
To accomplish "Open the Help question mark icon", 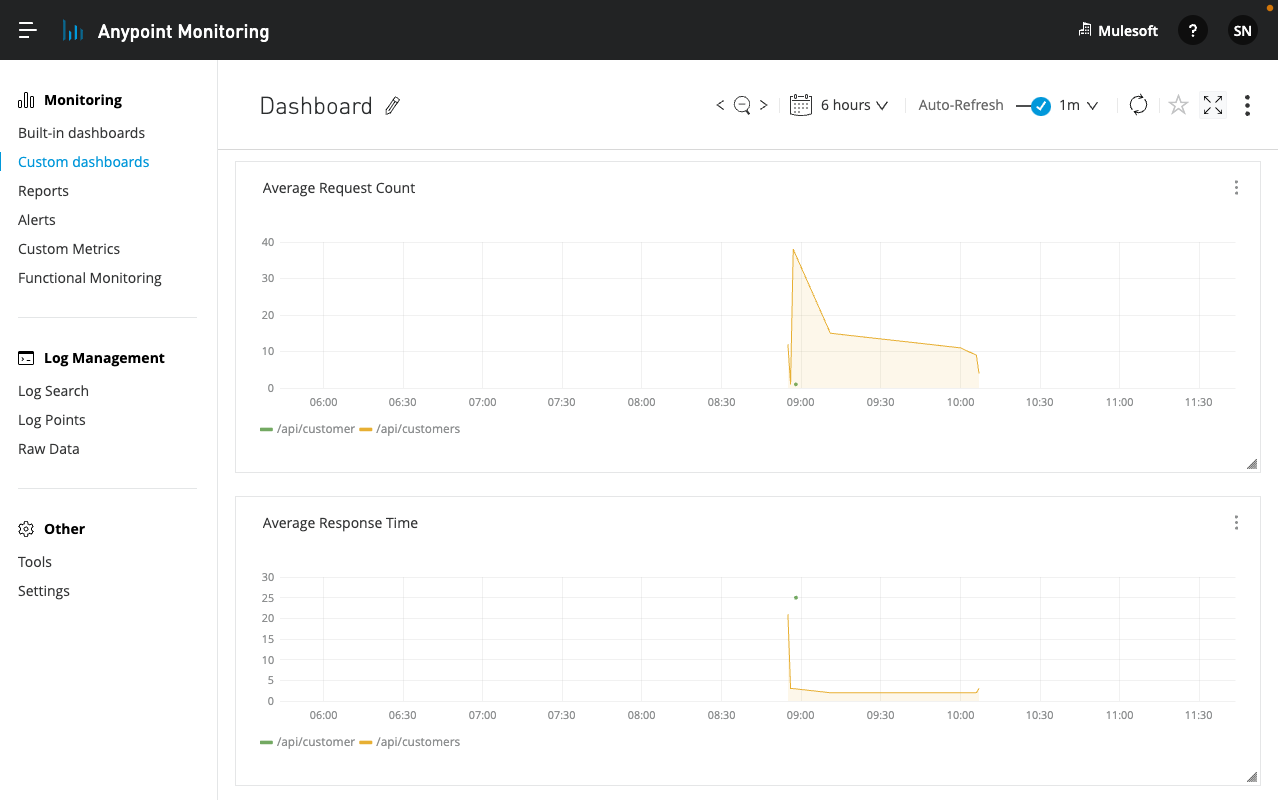I will coord(1192,30).
